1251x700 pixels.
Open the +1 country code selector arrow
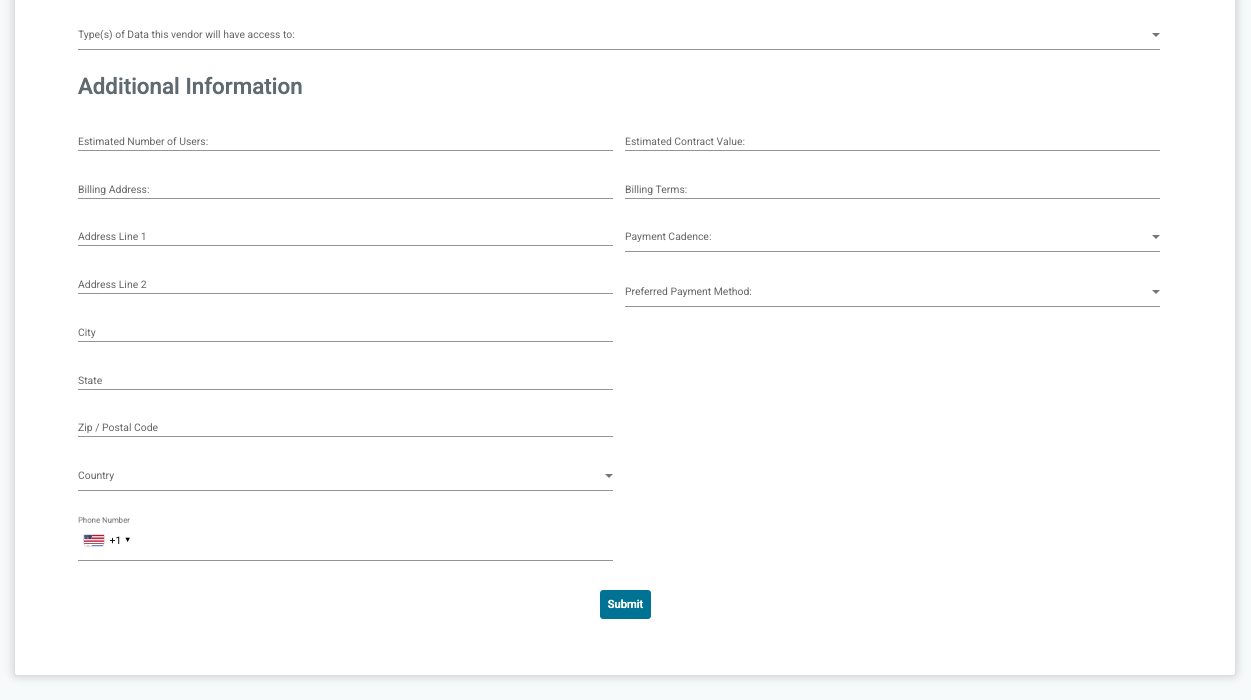pos(127,540)
